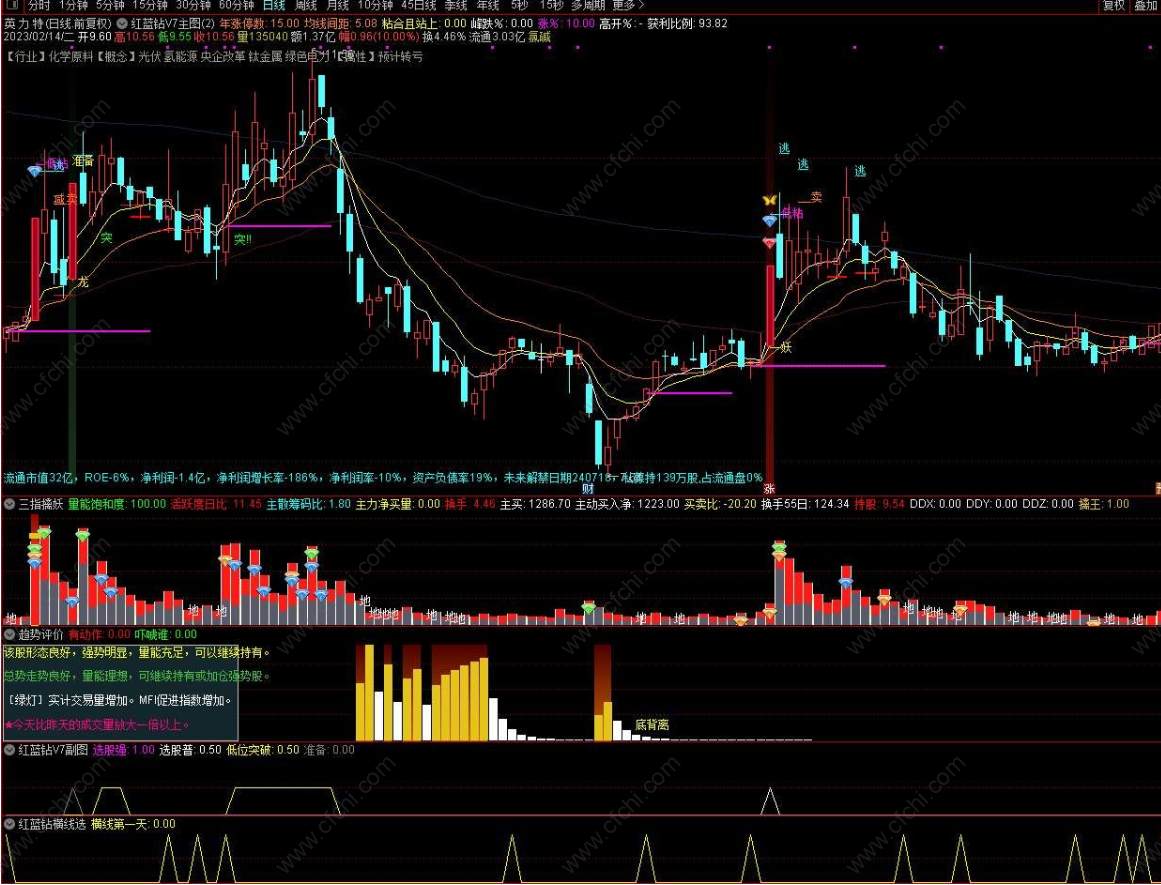Open the 光伏 concept link
1161x885 pixels.
tap(149, 56)
